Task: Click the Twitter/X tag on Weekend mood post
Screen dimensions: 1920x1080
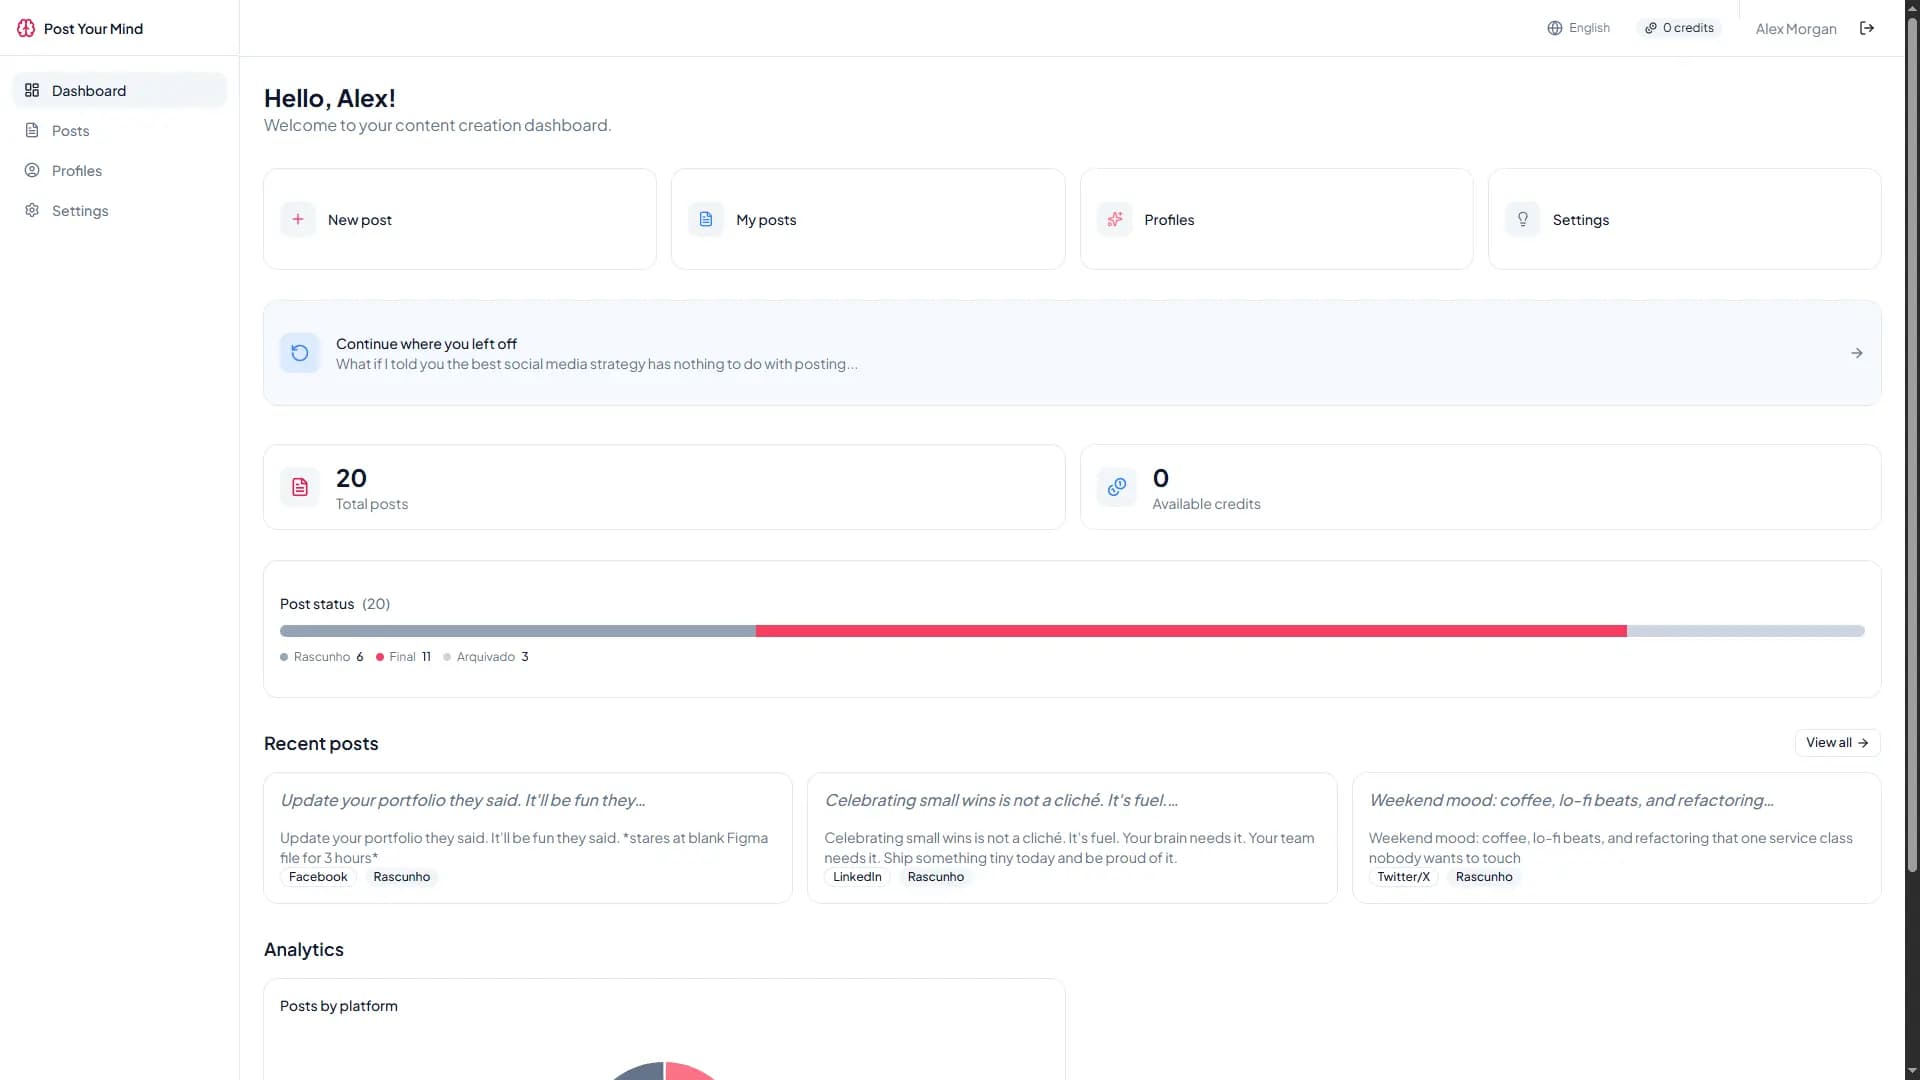Action: pyautogui.click(x=1403, y=877)
